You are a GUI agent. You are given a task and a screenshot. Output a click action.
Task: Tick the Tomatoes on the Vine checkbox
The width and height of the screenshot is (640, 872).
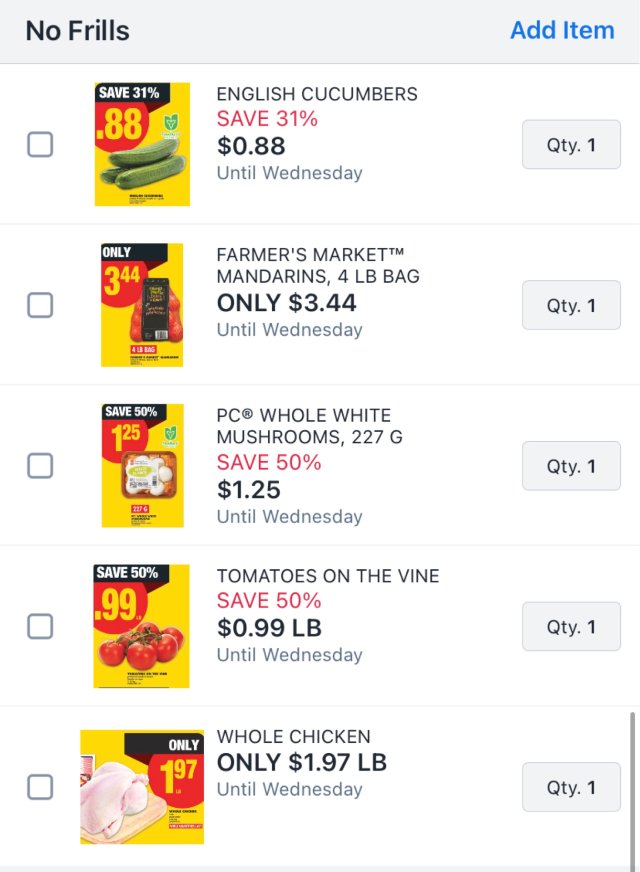pyautogui.click(x=40, y=627)
